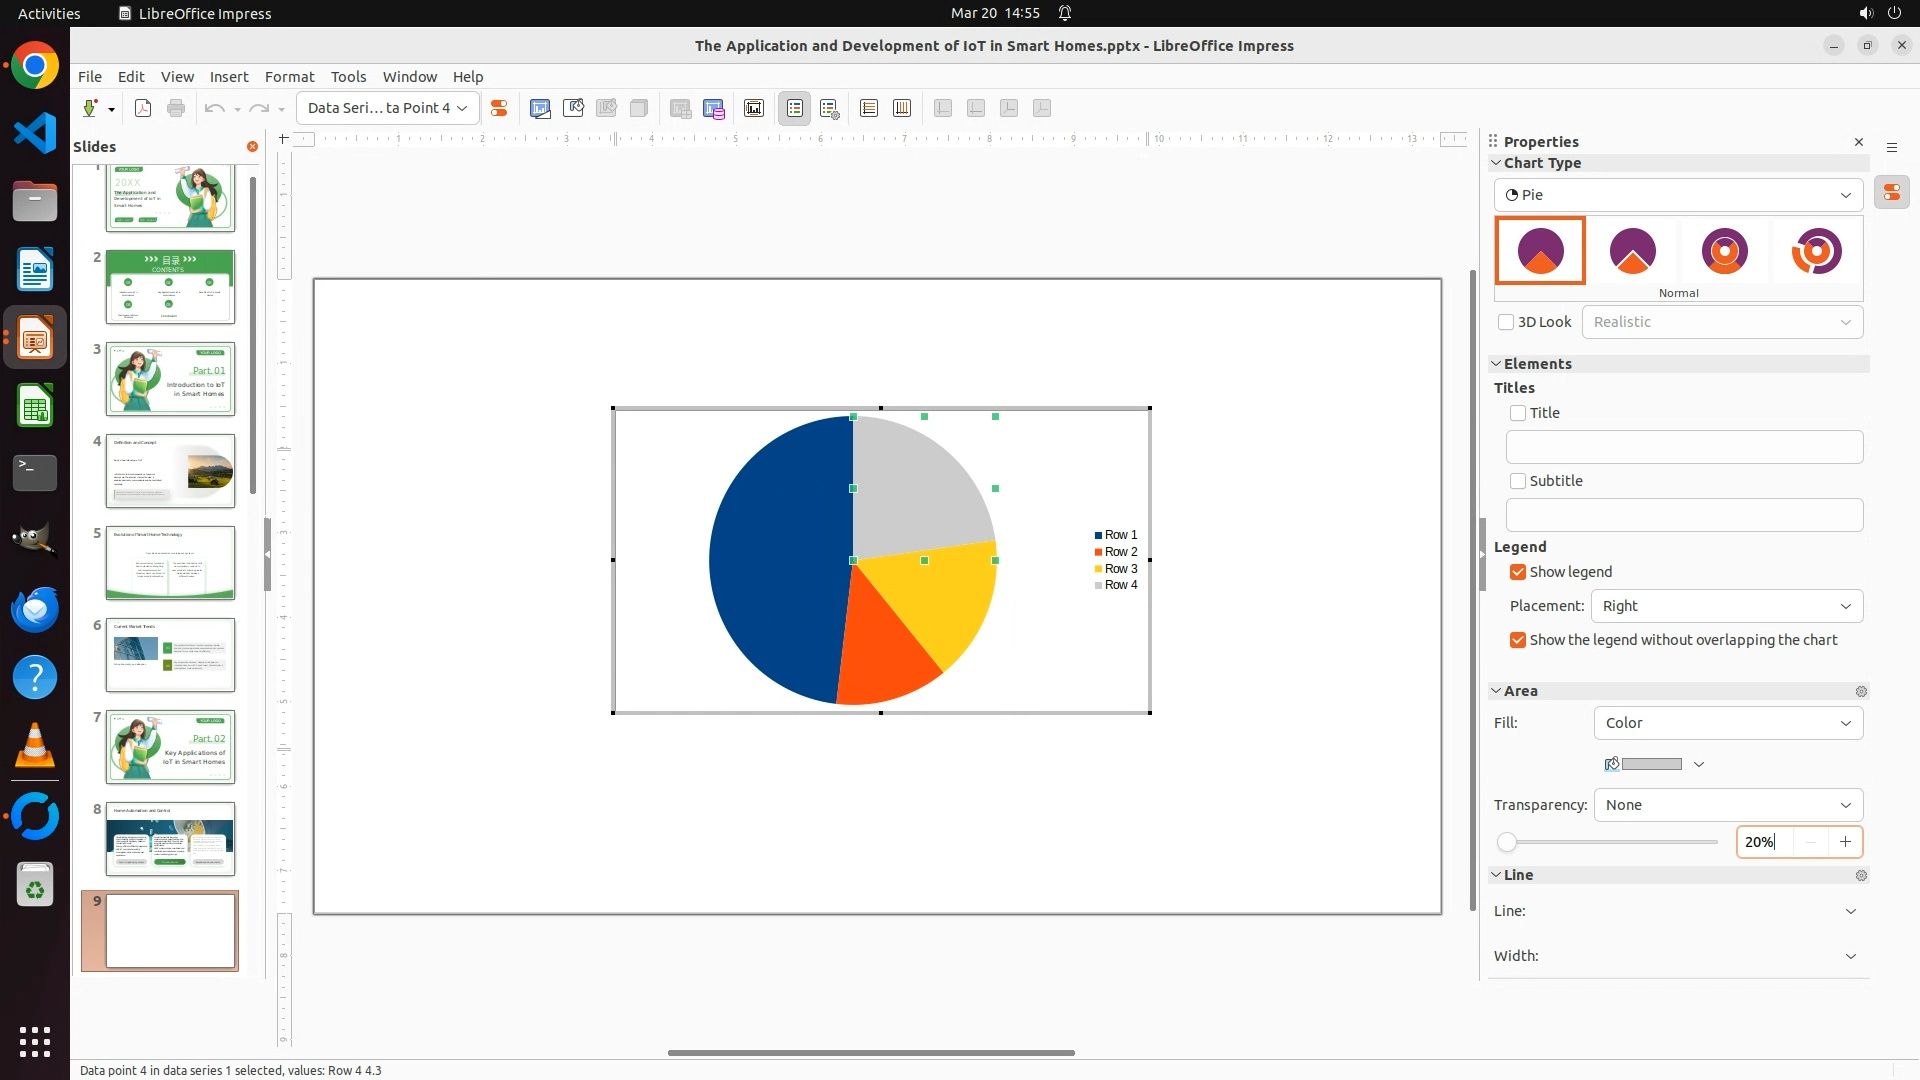
Task: Export directly as PDF icon
Action: click(x=143, y=108)
